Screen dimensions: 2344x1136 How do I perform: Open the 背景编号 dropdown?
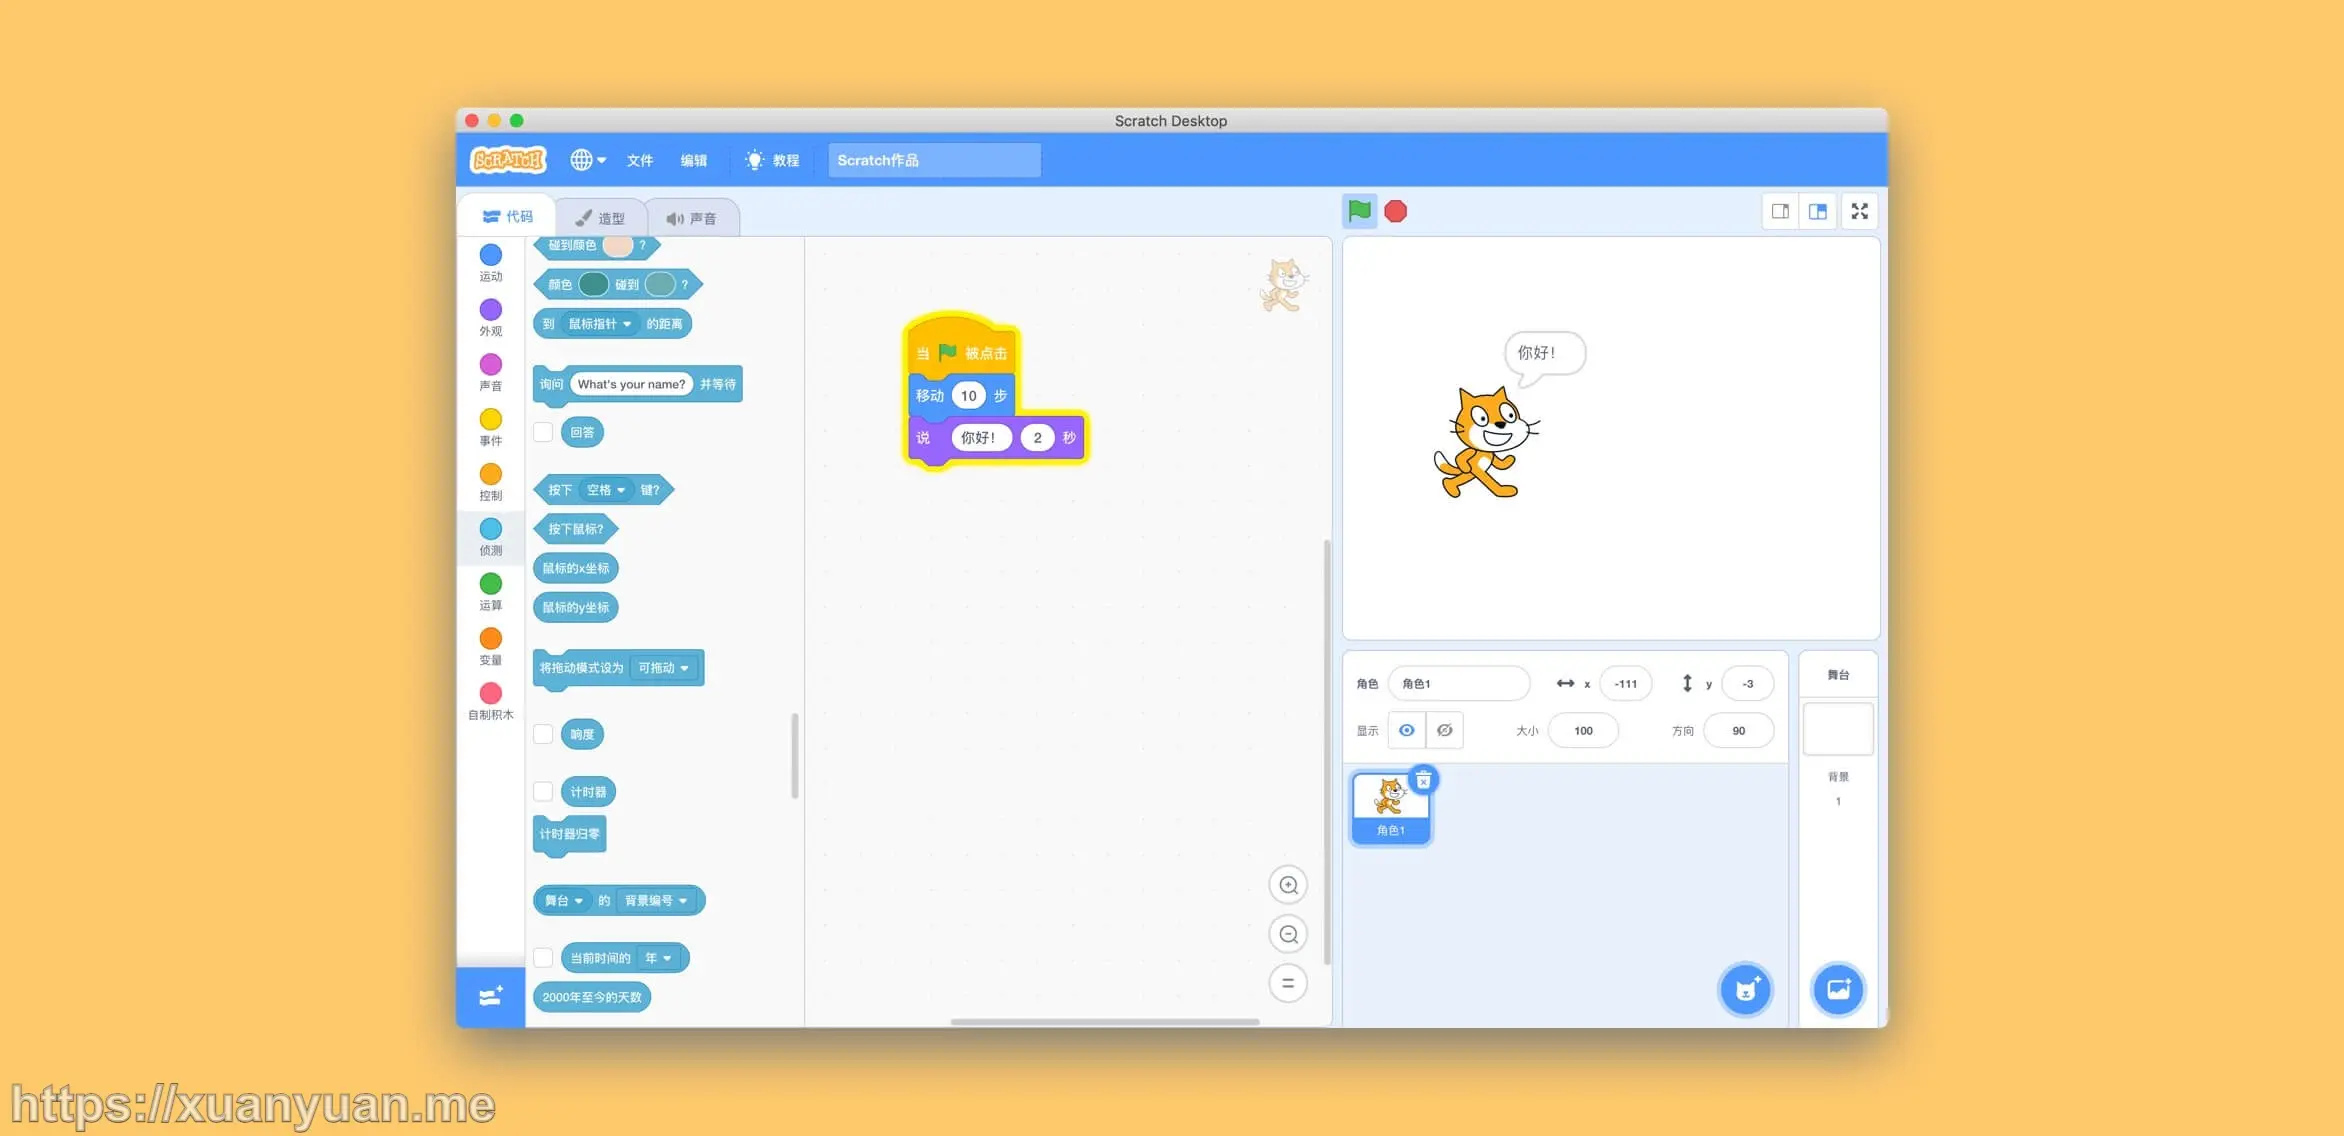(x=656, y=901)
